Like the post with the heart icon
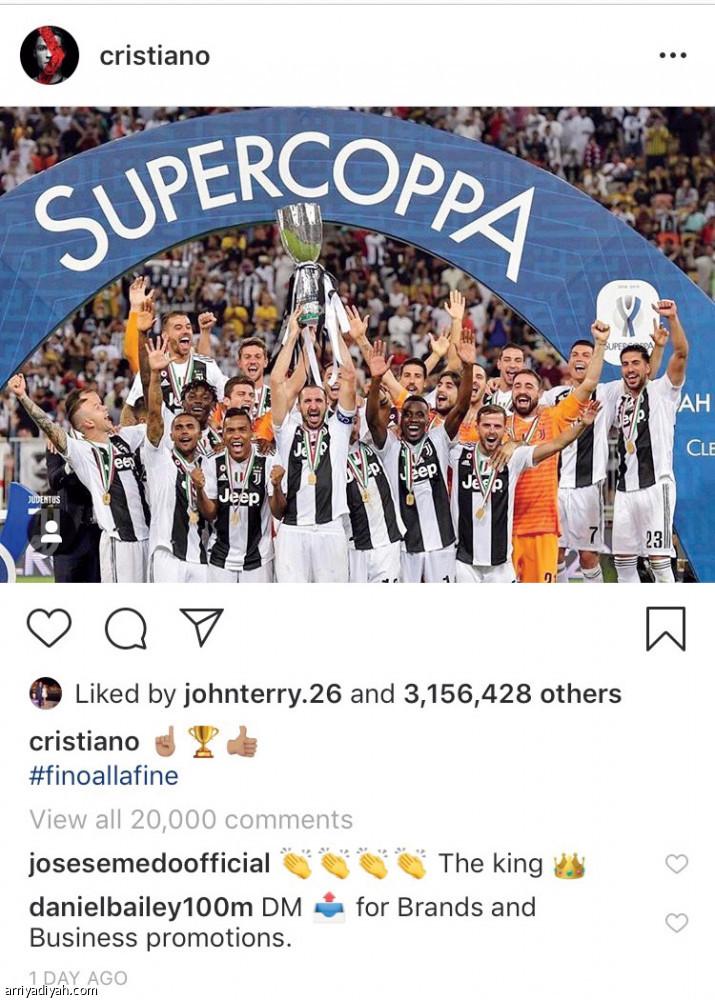 click(49, 628)
